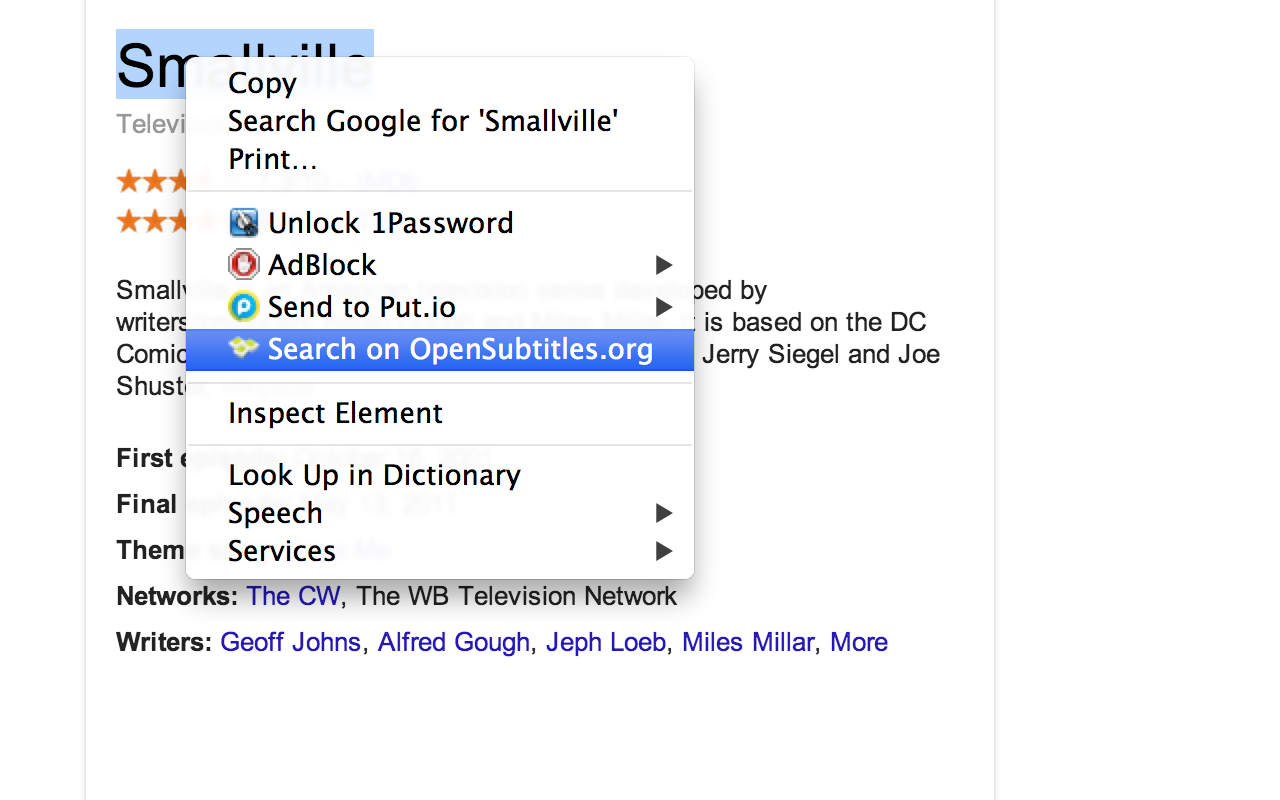Expand the Services submenu arrow
Image resolution: width=1280 pixels, height=800 pixels.
pos(663,551)
